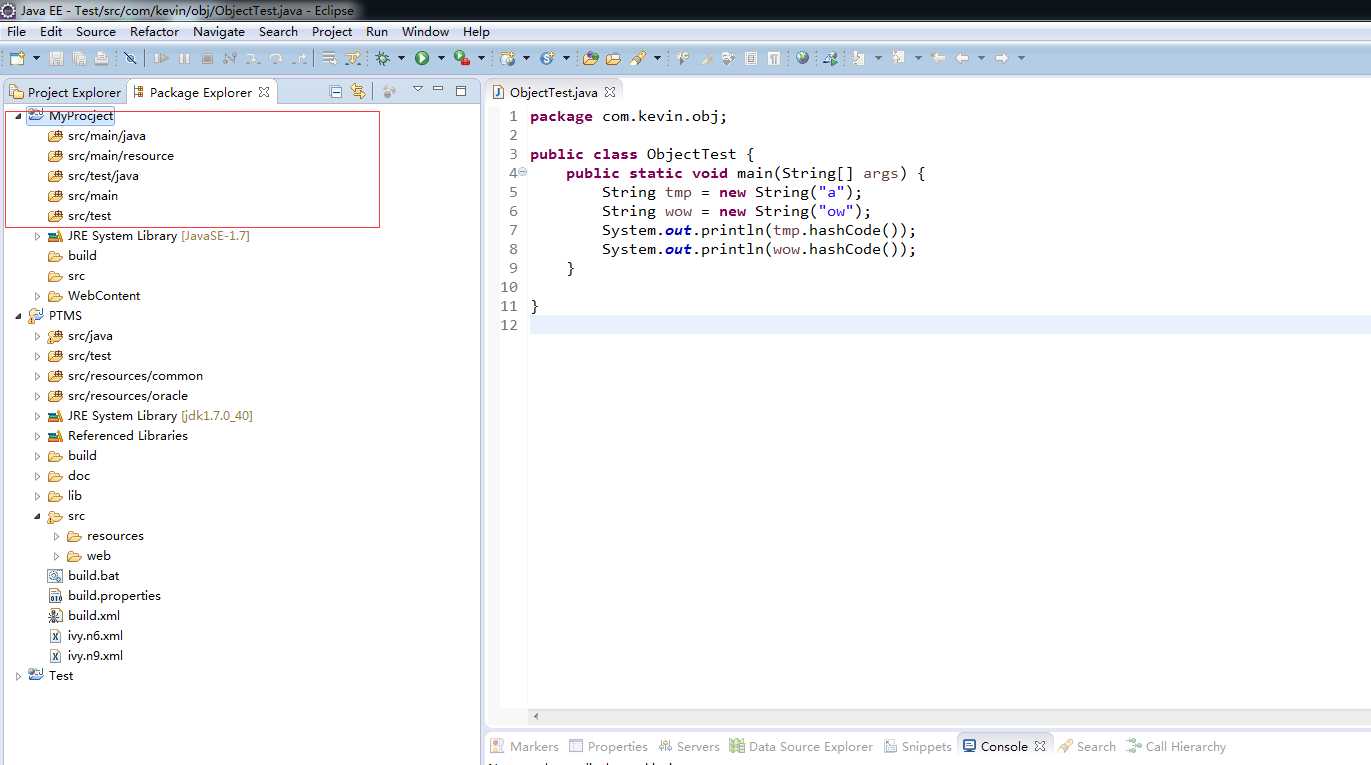Click the New file toolbar icon
1371x765 pixels.
click(x=17, y=58)
